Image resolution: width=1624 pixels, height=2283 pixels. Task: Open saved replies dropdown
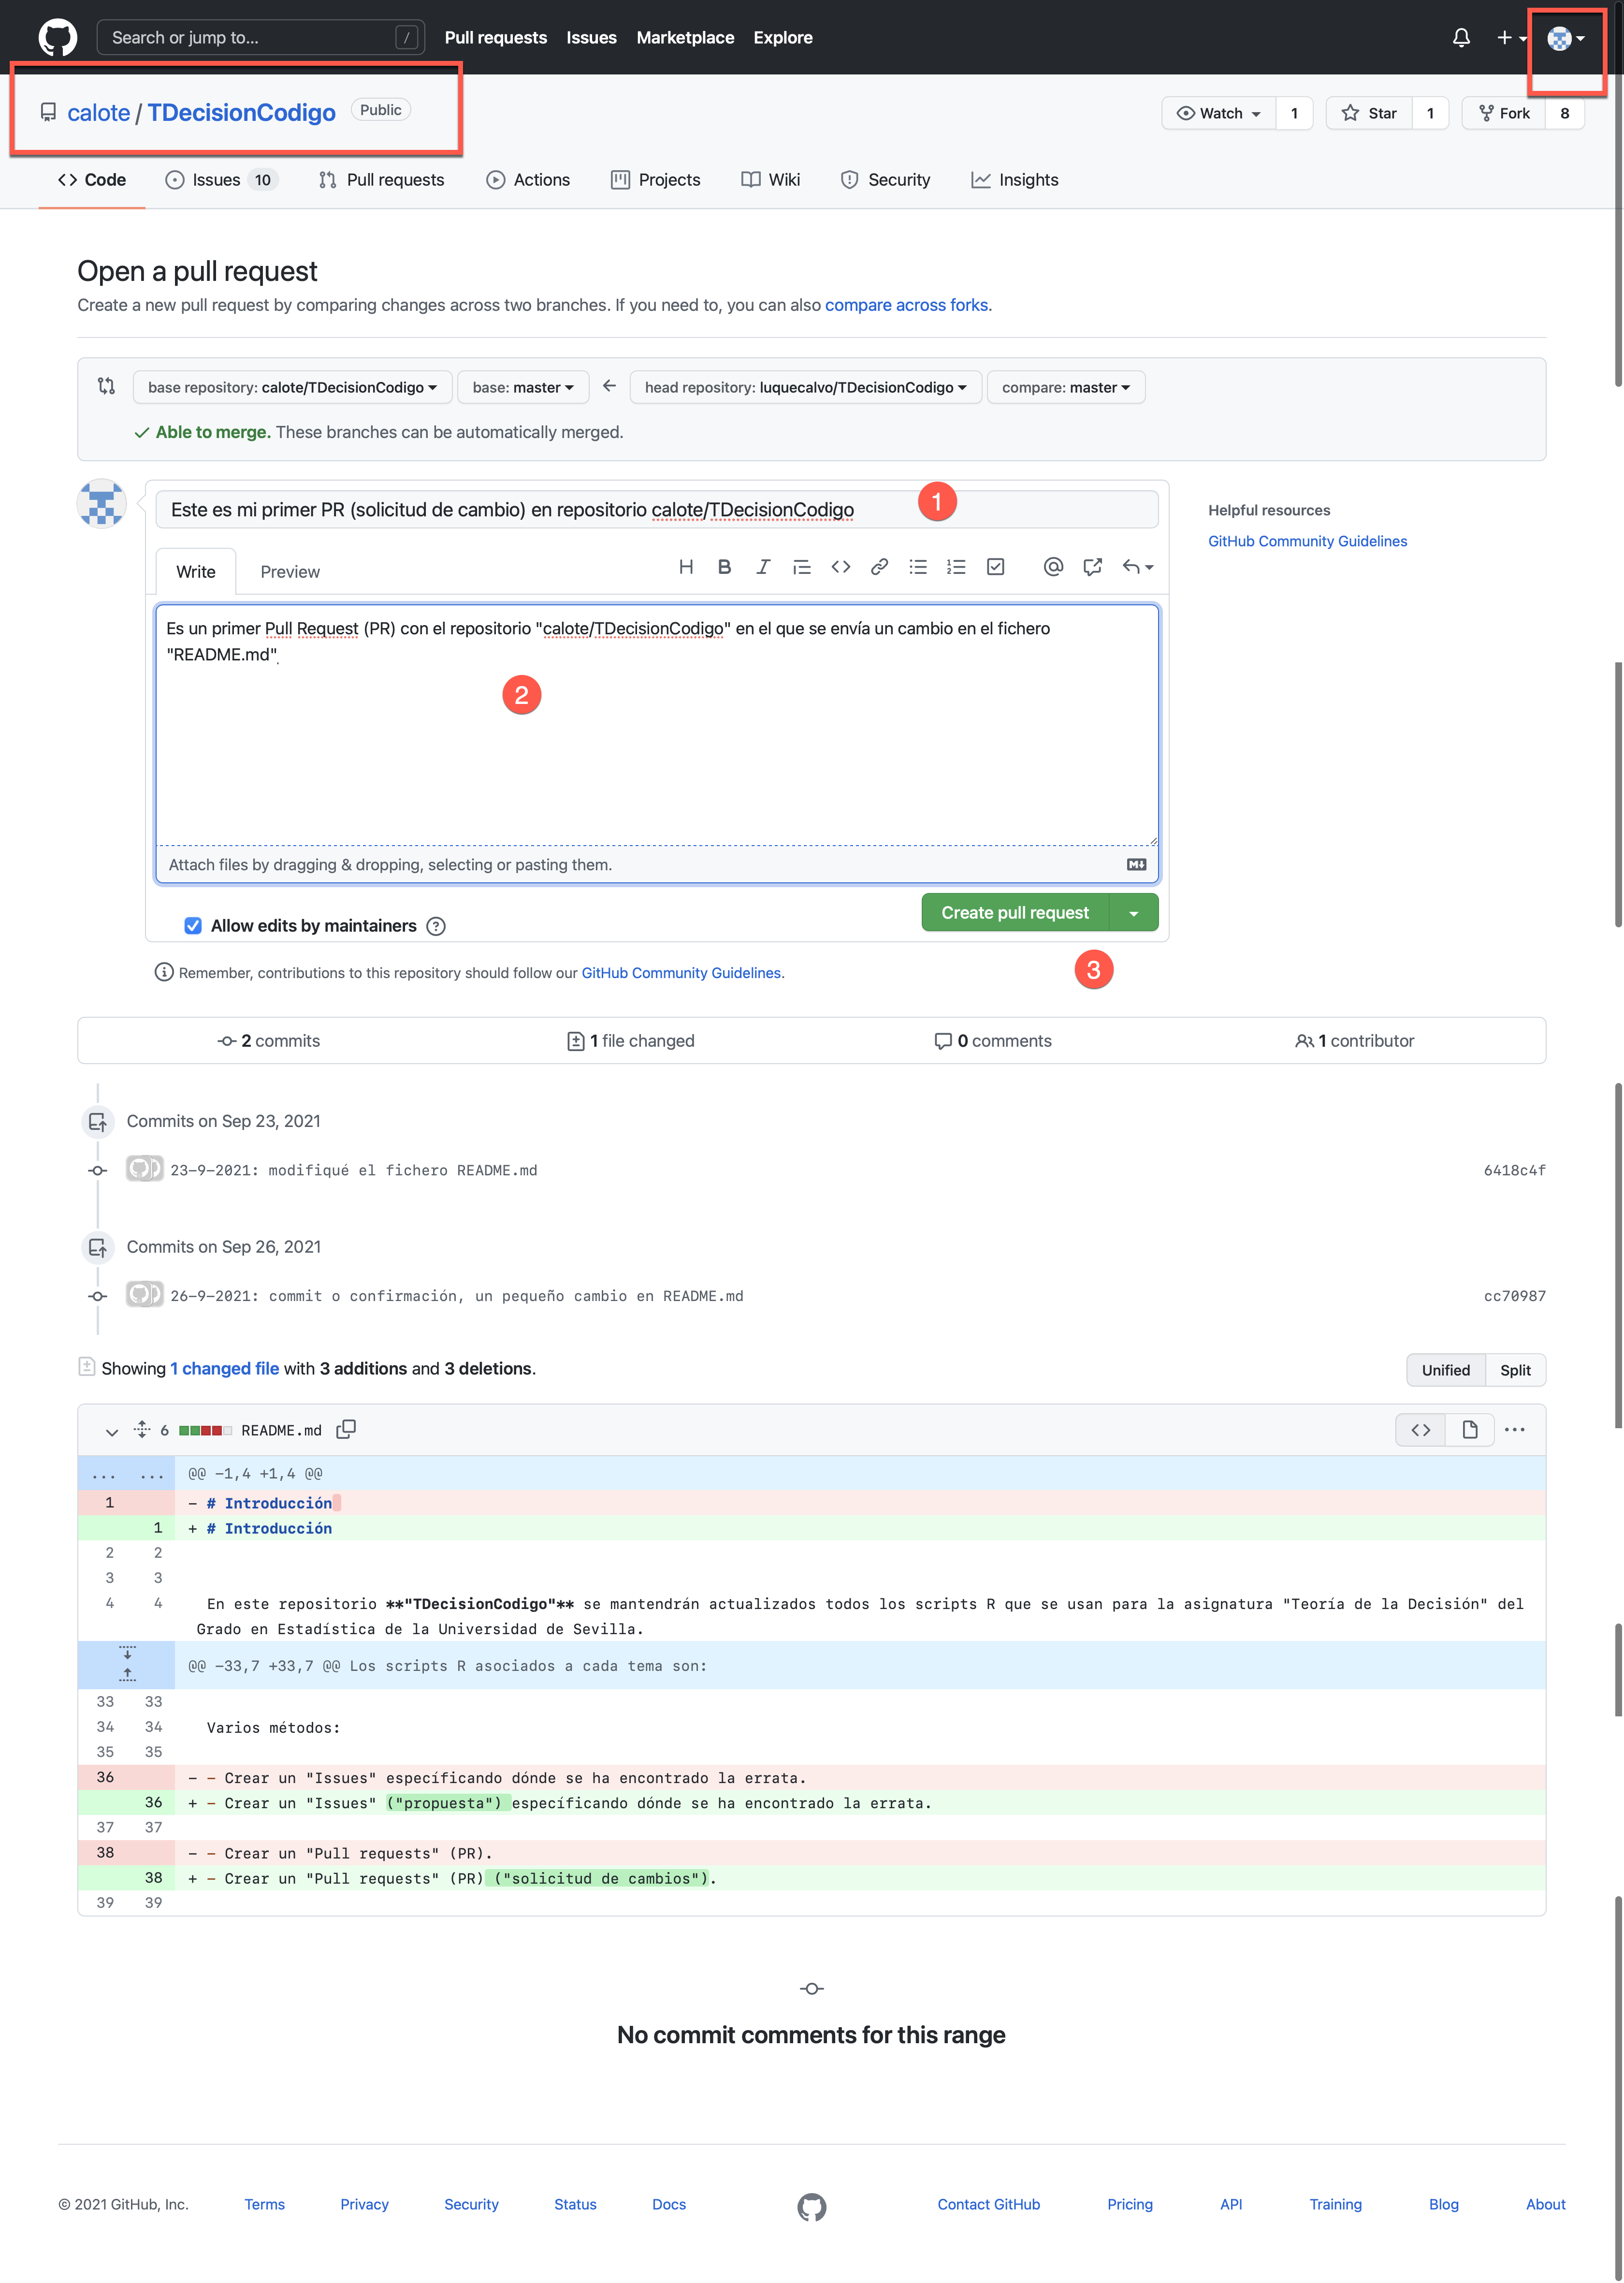tap(1137, 567)
